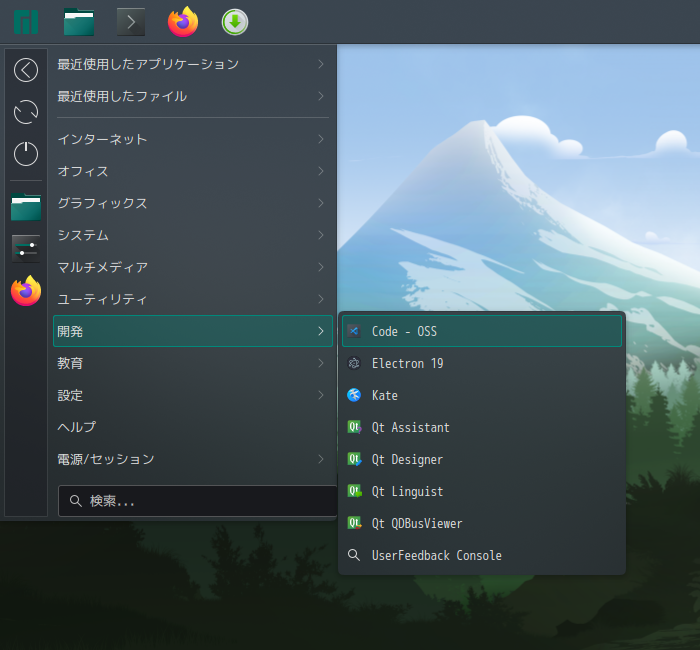Click the Manjaro application launcher icon
The height and width of the screenshot is (650, 700).
(x=26, y=22)
